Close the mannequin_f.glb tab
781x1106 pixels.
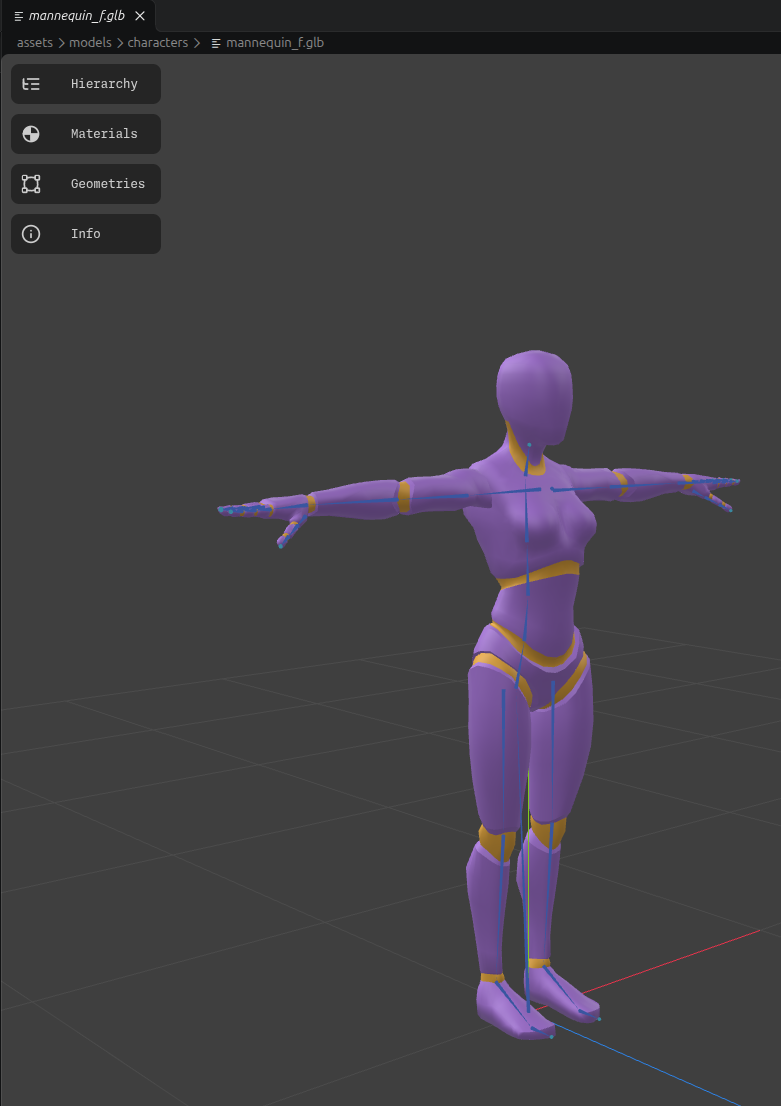[140, 16]
